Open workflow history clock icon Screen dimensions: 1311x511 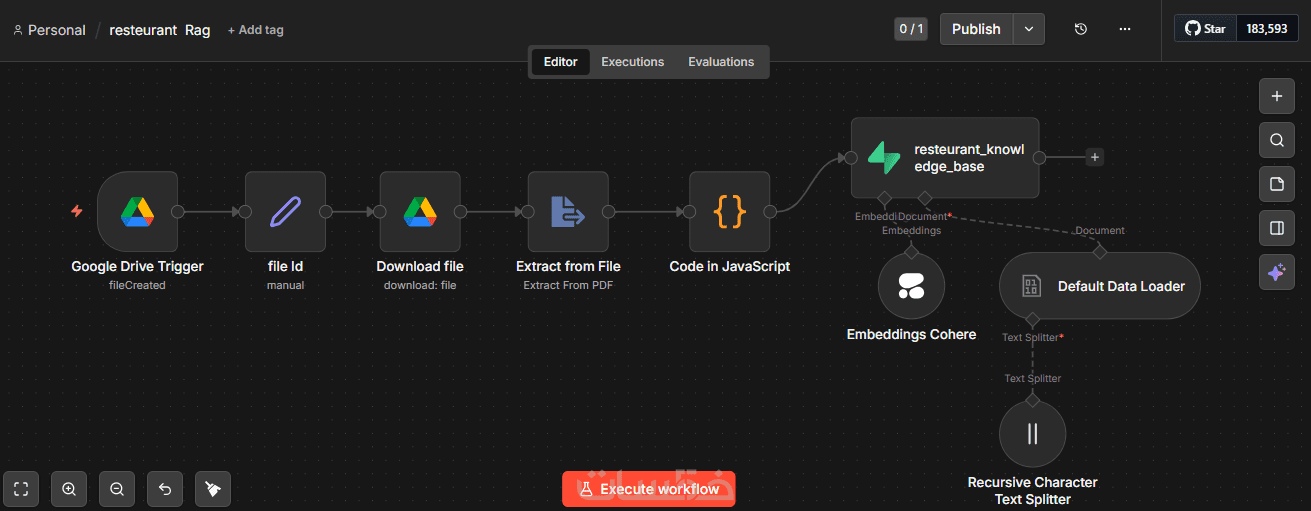[x=1080, y=29]
